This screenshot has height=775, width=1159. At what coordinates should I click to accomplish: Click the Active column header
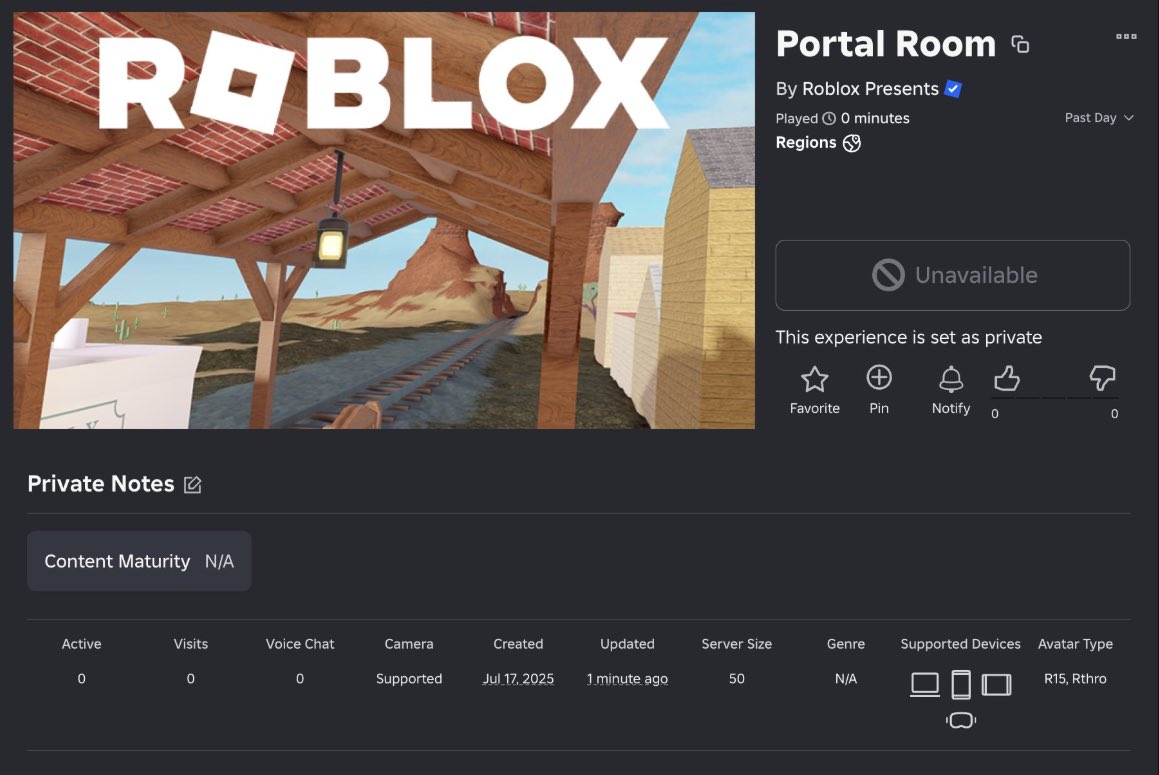click(x=81, y=644)
